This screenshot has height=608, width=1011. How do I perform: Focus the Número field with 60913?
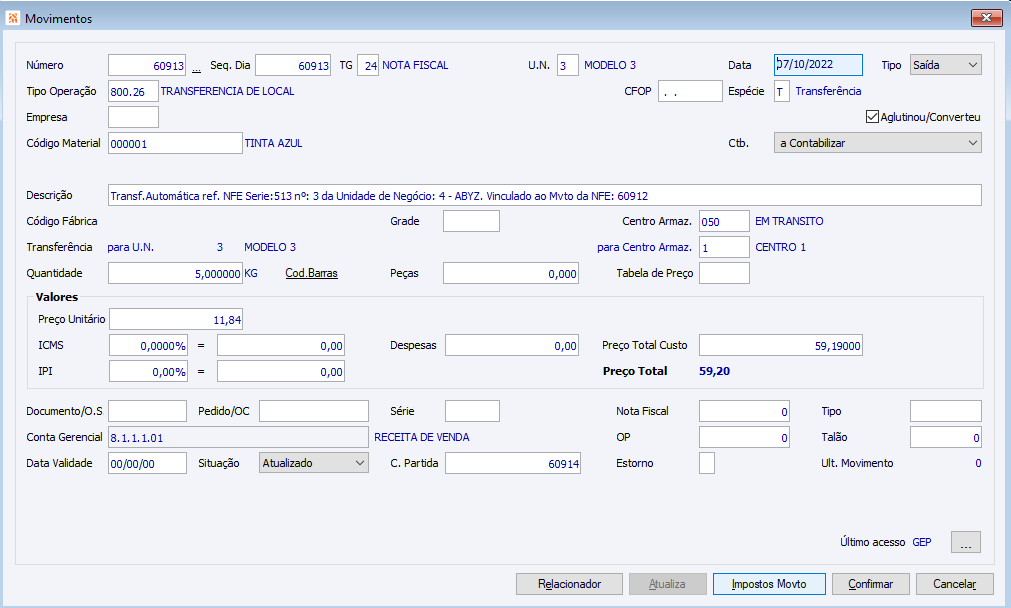[x=147, y=66]
